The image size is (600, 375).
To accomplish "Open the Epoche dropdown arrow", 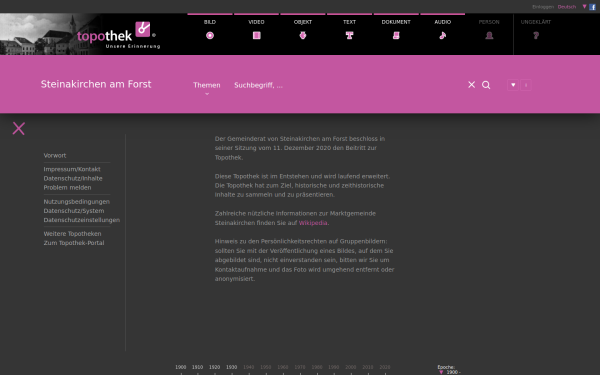I will (441, 372).
